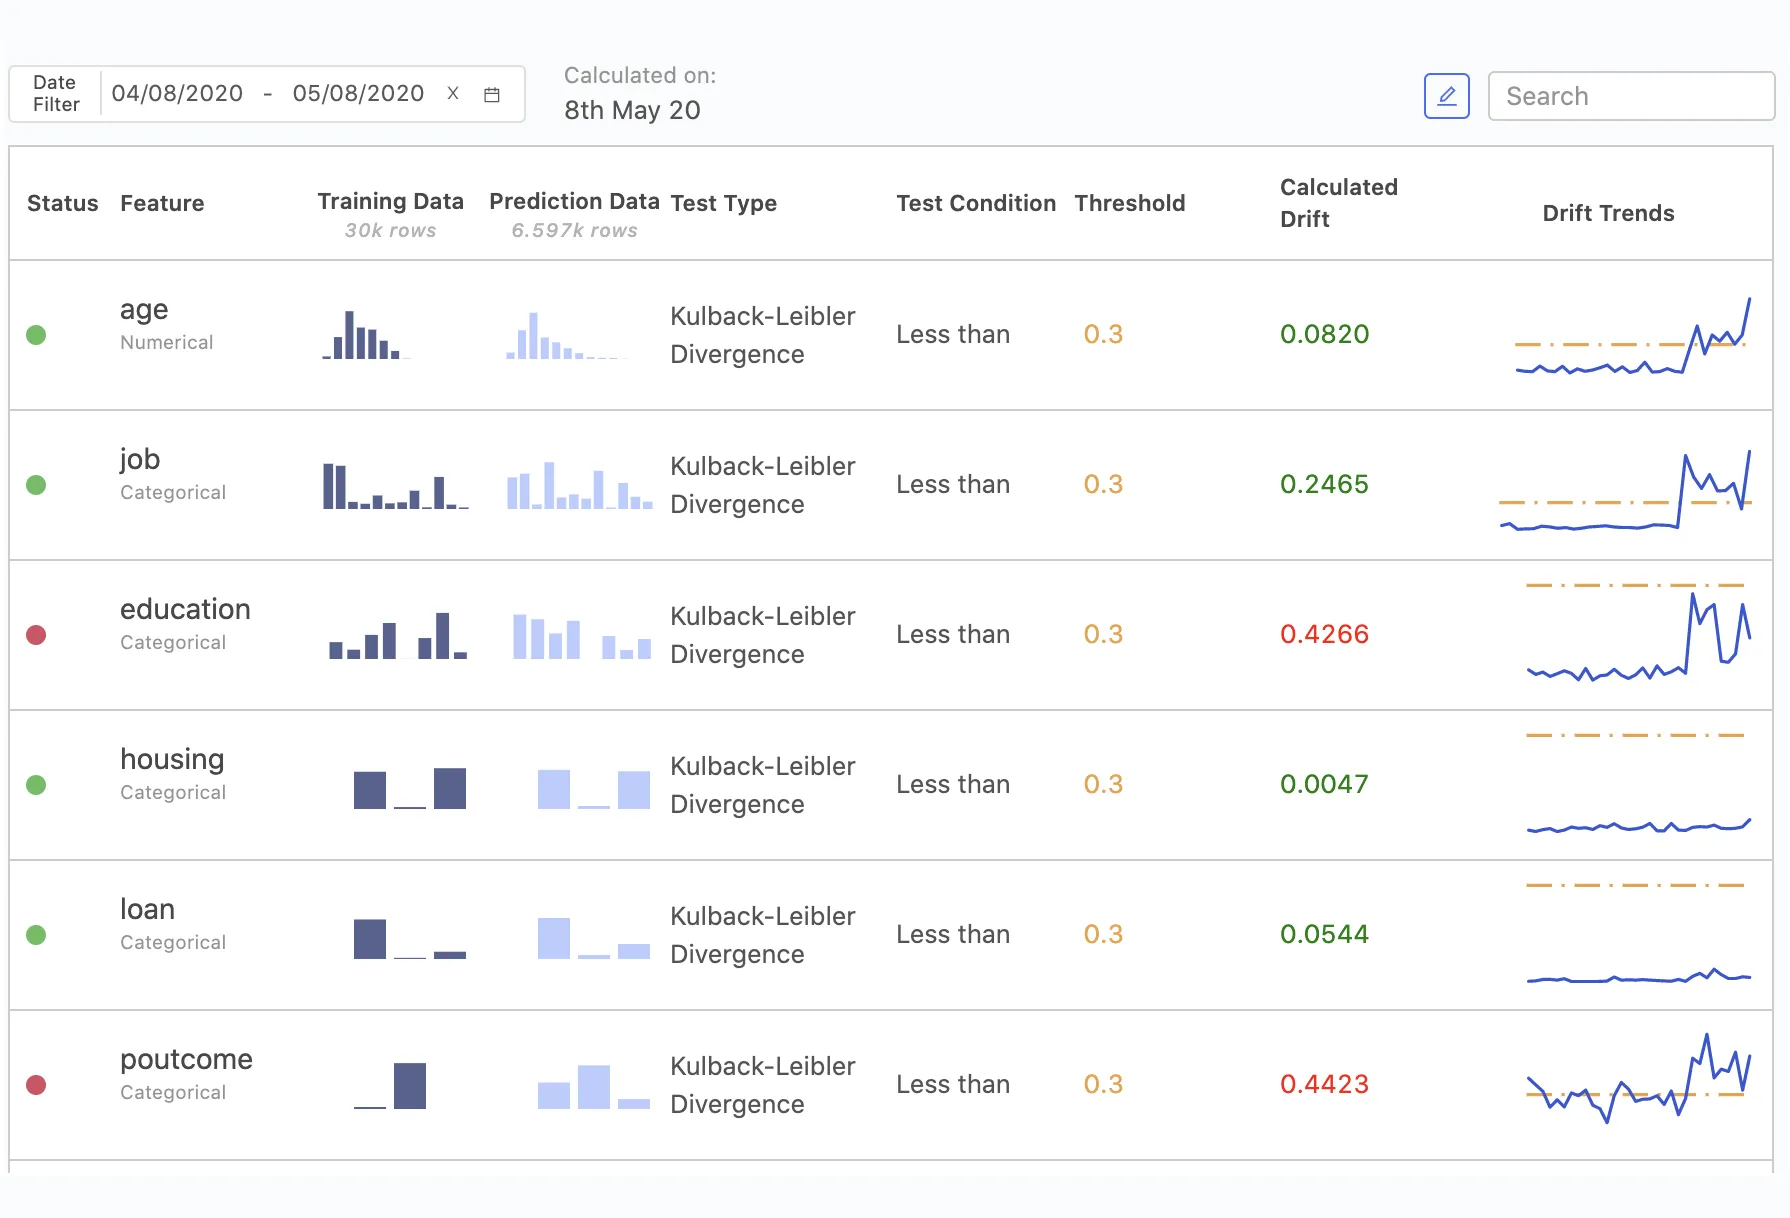
Task: Click the 0.4266 drift value for education
Action: tap(1324, 634)
